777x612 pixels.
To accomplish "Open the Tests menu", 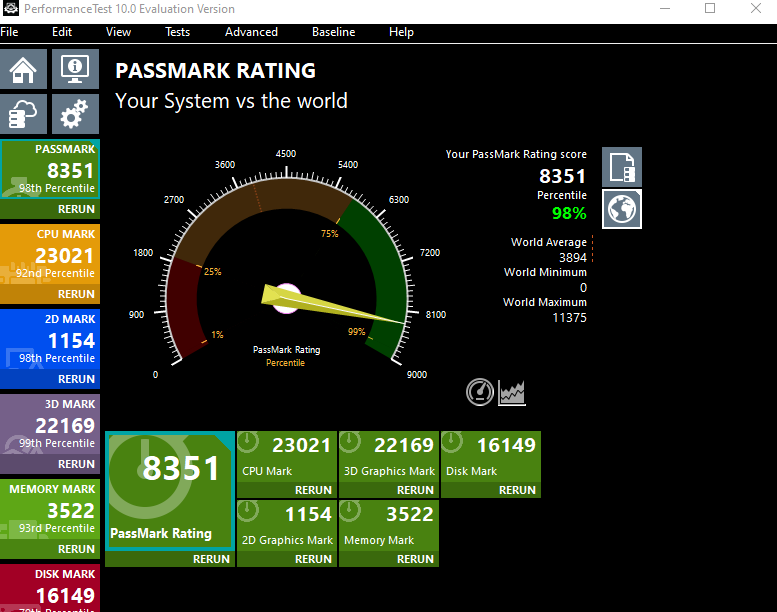I will click(177, 32).
